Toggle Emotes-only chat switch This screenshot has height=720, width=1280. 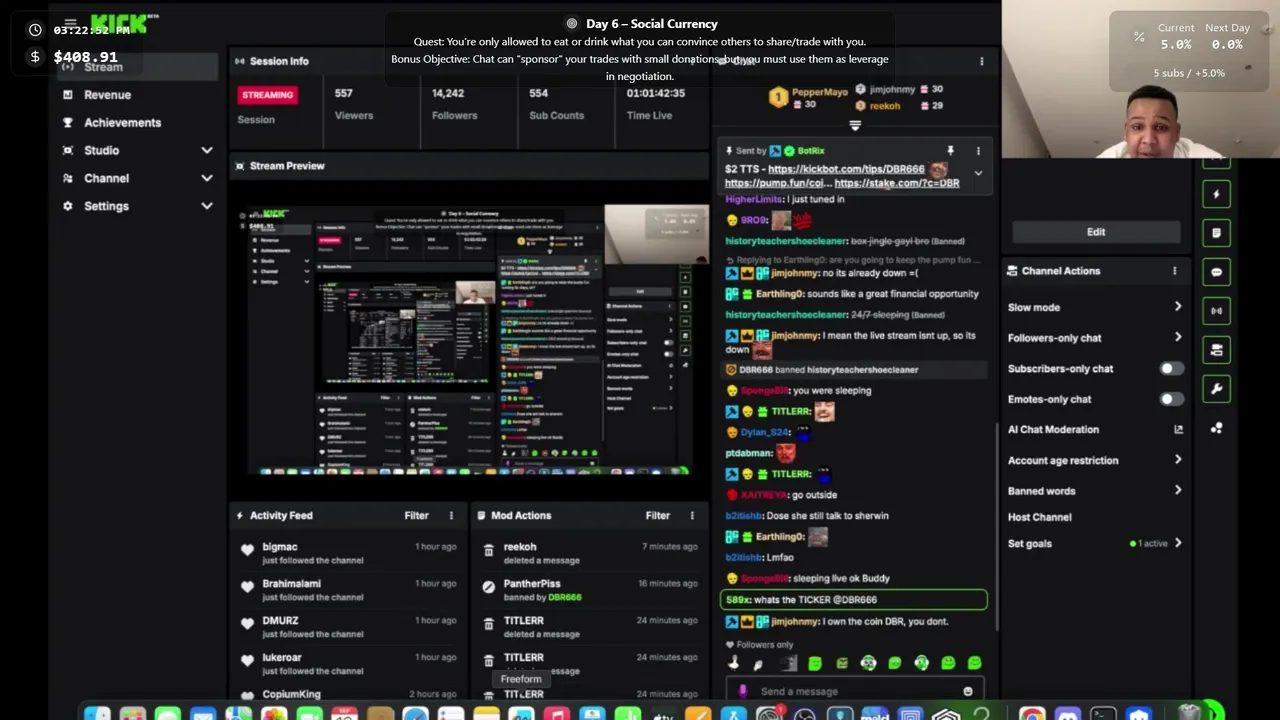(x=1170, y=399)
